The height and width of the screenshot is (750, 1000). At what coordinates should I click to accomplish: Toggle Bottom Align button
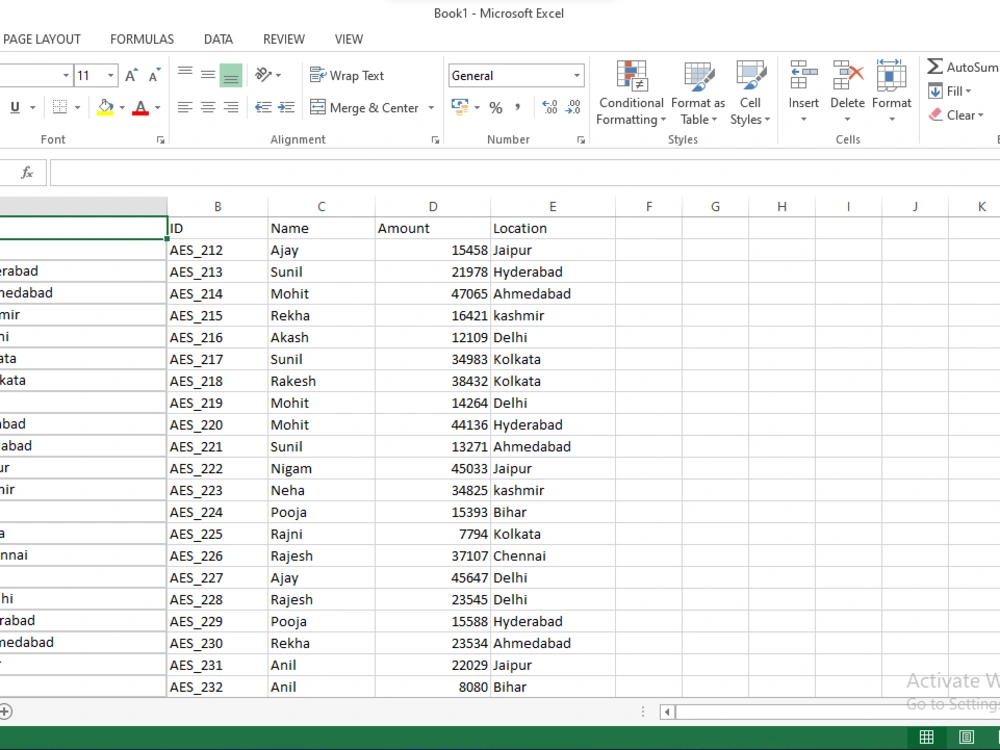[231, 75]
